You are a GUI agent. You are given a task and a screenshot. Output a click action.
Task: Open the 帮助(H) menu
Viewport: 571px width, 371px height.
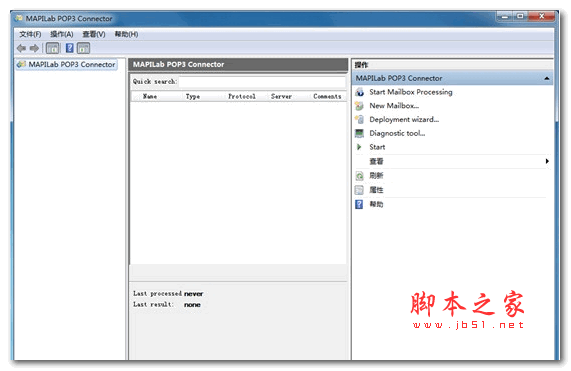pyautogui.click(x=126, y=34)
